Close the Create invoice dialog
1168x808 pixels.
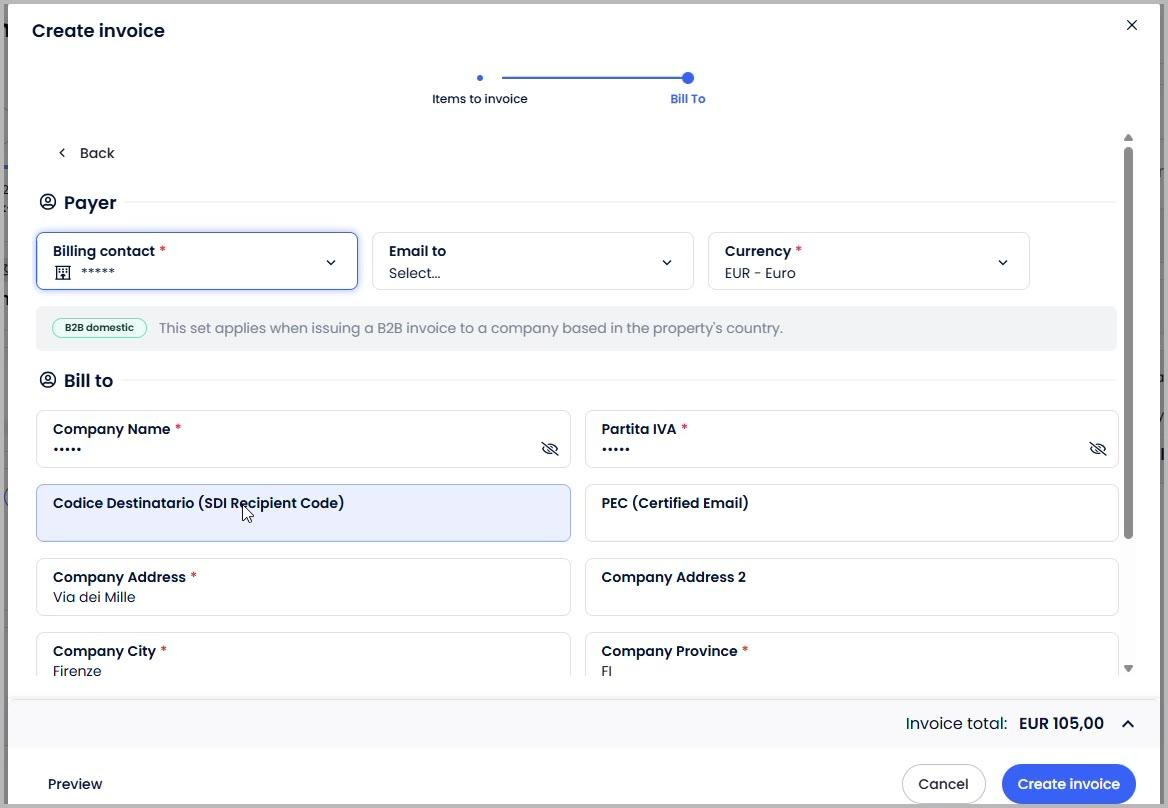[x=1132, y=25]
